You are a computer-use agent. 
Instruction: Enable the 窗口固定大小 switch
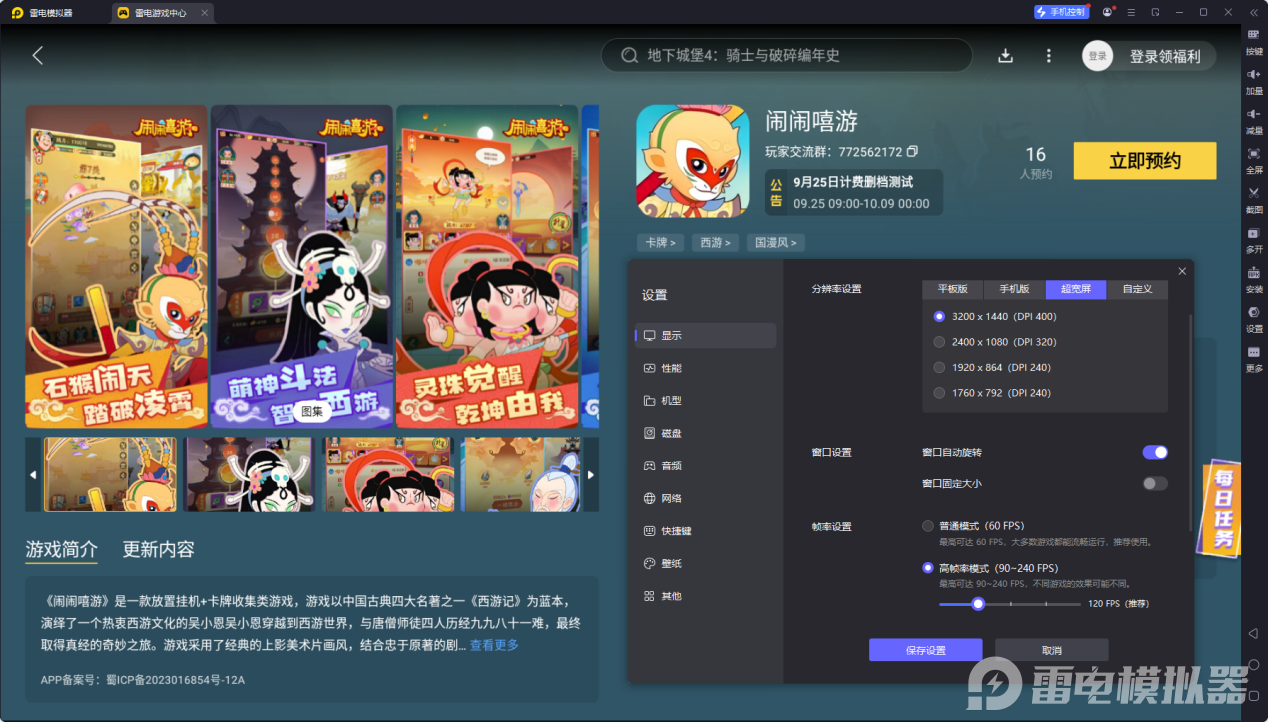click(1155, 483)
